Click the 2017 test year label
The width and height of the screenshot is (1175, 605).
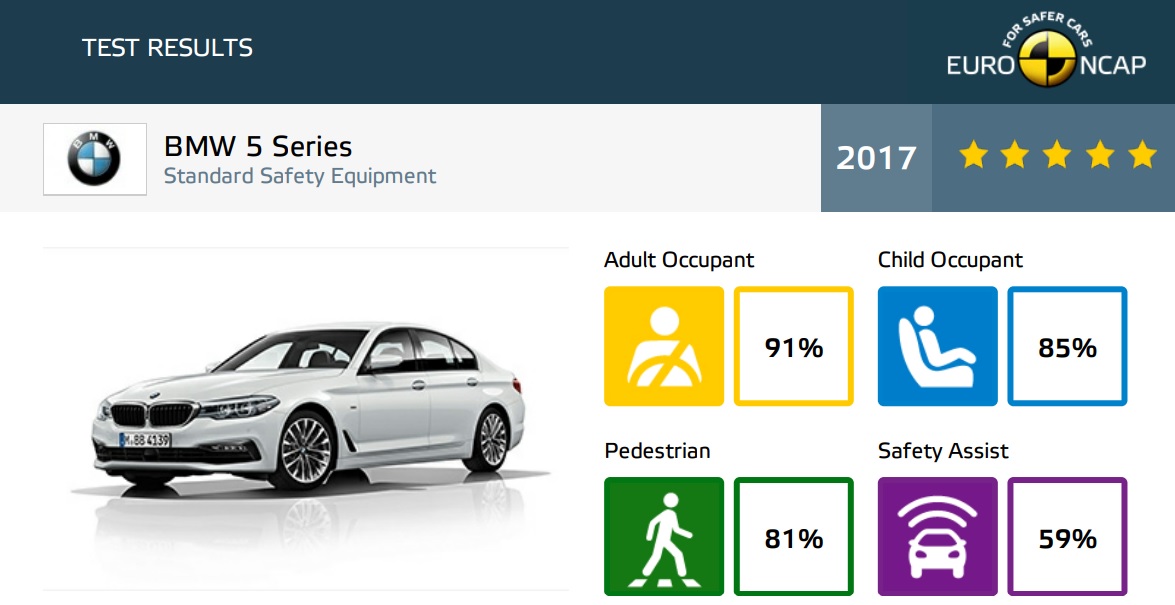[x=876, y=158]
